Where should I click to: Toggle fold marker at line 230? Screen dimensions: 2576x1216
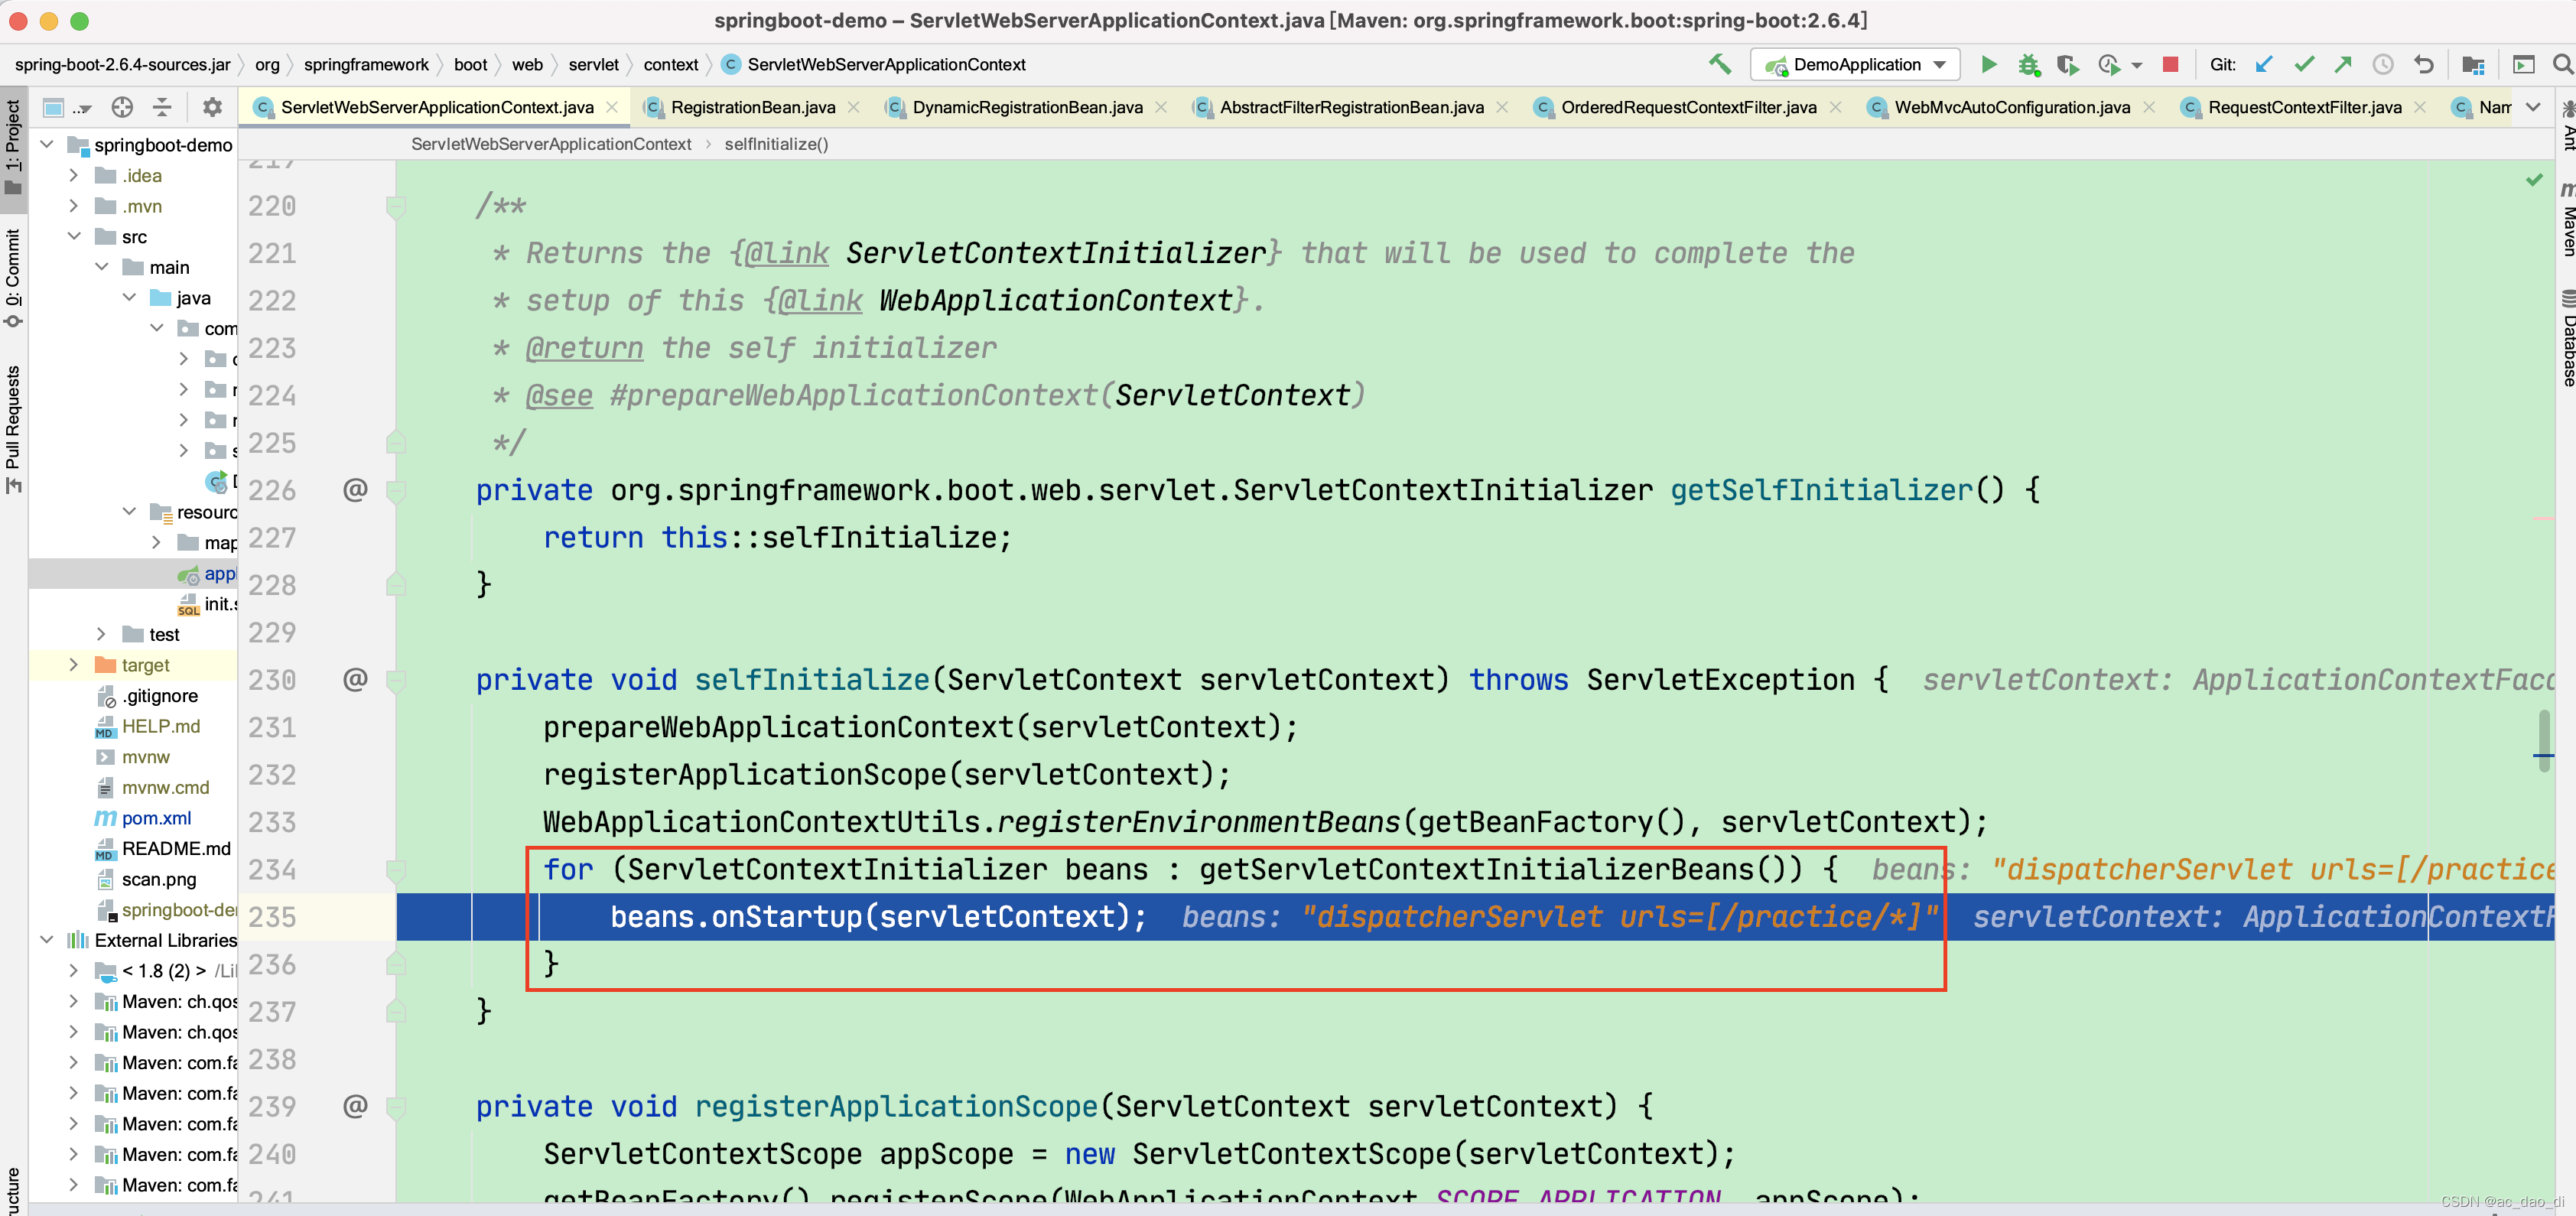pos(396,681)
